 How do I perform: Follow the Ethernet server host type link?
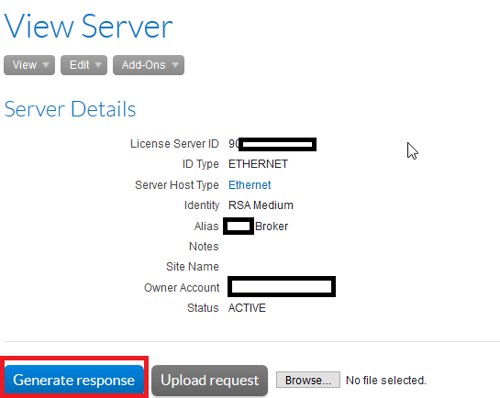(249, 185)
